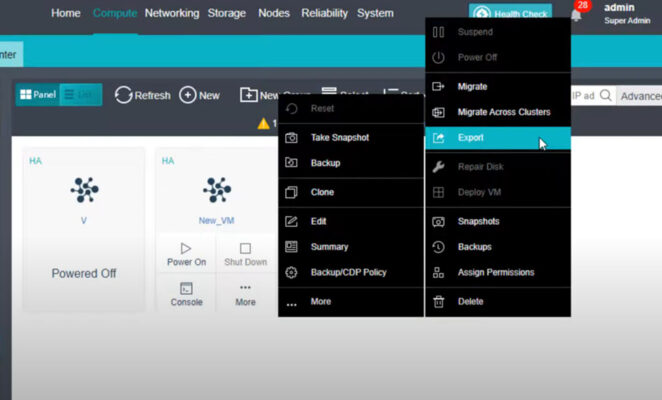Select Export in the context menu
The height and width of the screenshot is (400, 662).
tap(498, 138)
